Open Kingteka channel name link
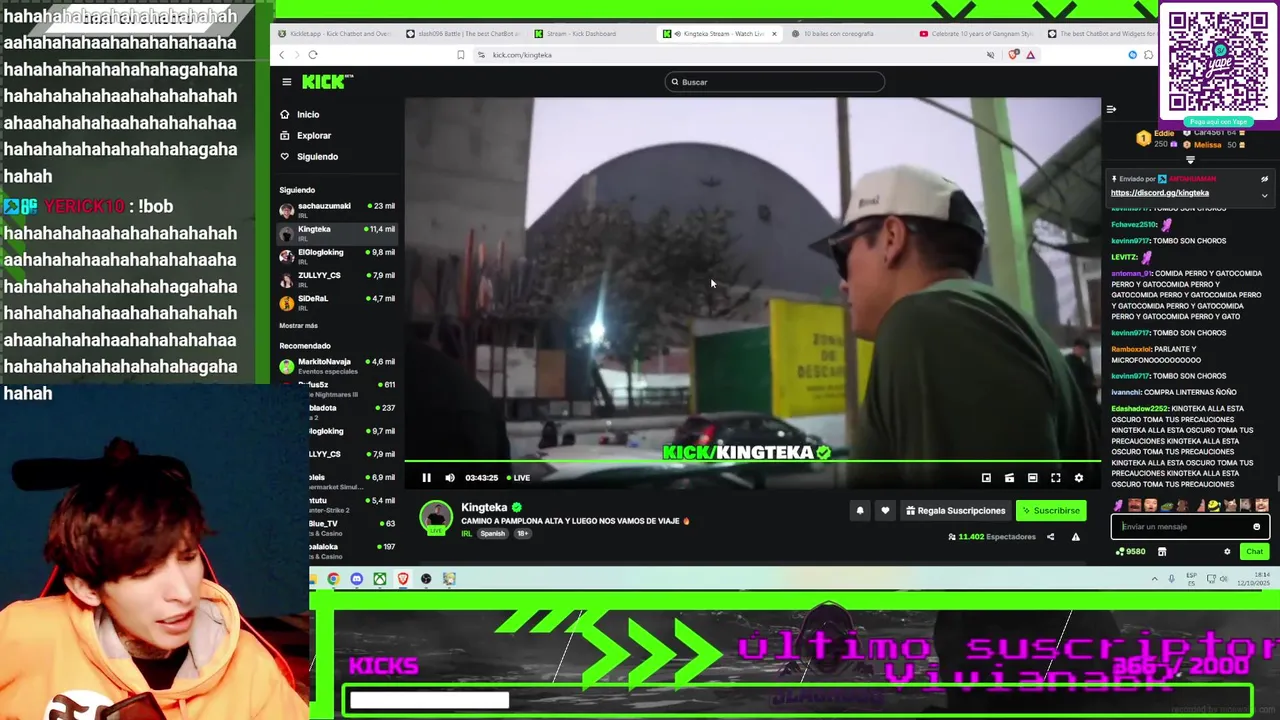Image resolution: width=1280 pixels, height=720 pixels. point(484,507)
